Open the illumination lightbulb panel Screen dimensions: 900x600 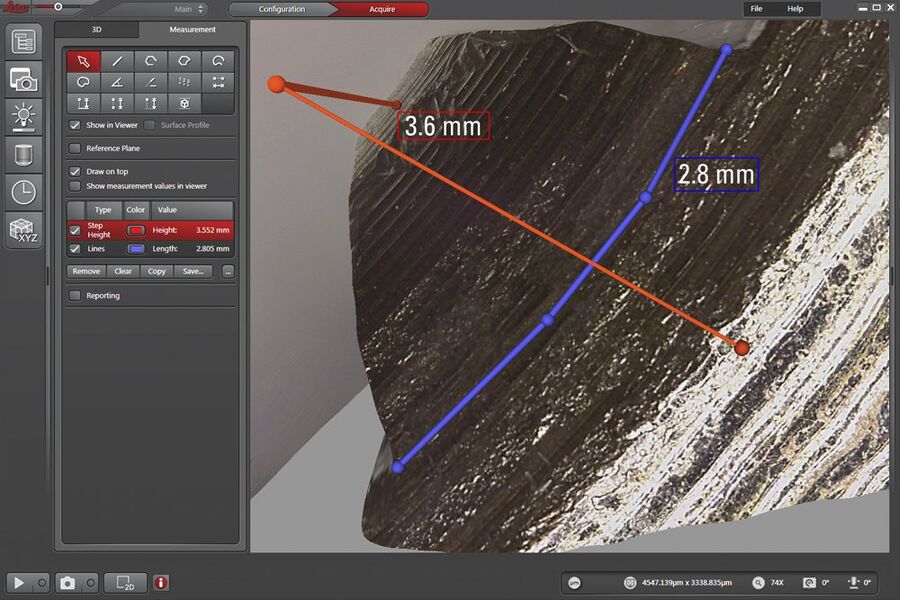pyautogui.click(x=24, y=116)
